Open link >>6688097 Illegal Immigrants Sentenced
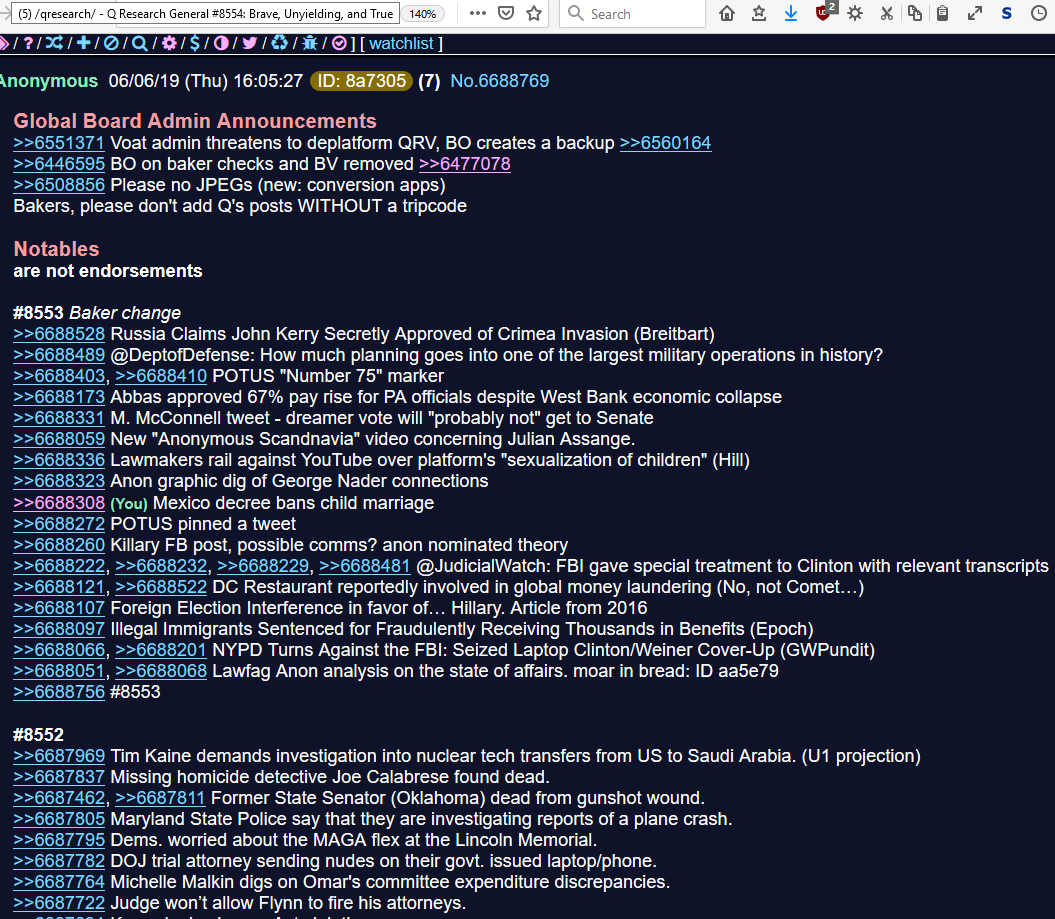Image resolution: width=1055 pixels, height=919 pixels. [x=59, y=629]
